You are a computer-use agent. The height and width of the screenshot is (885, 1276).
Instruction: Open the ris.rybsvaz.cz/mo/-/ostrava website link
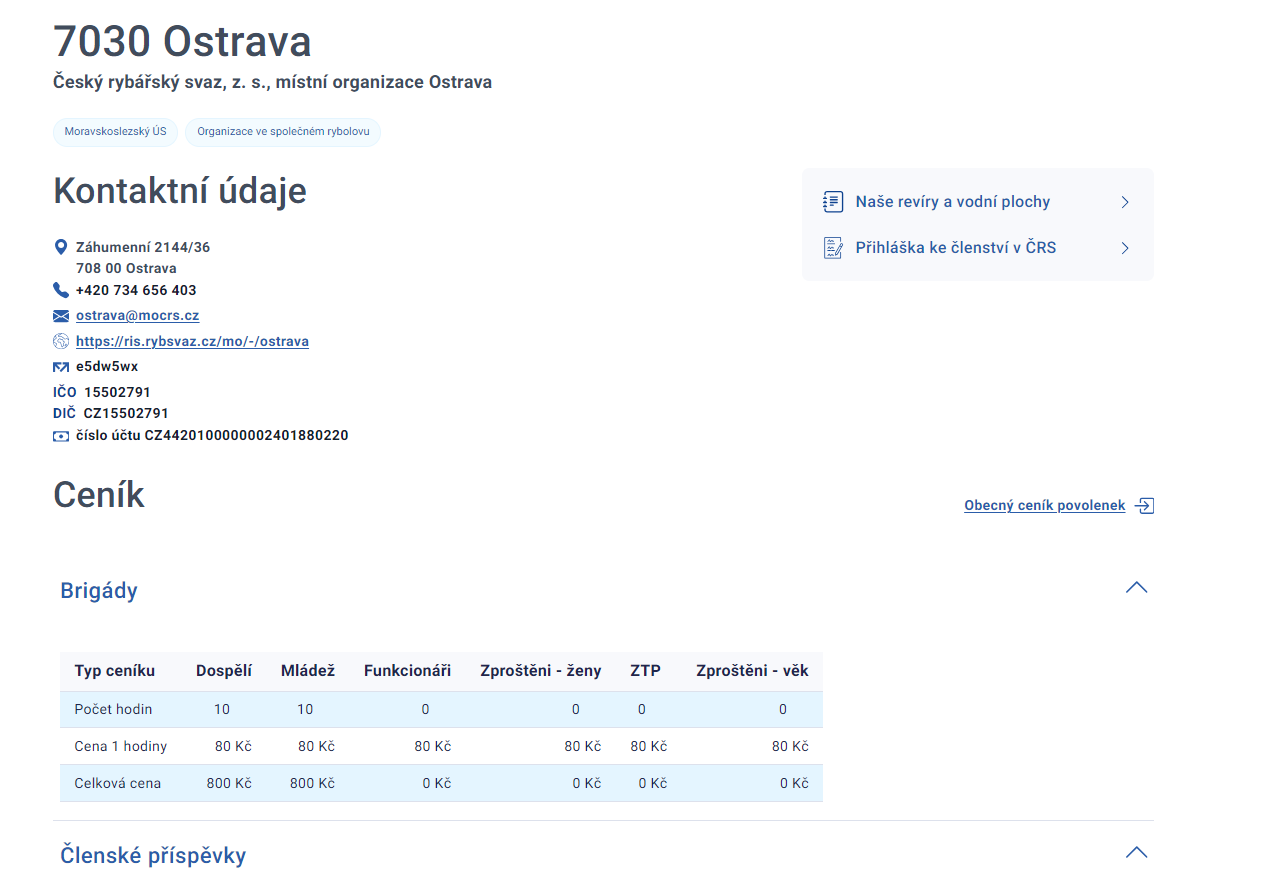(x=192, y=342)
